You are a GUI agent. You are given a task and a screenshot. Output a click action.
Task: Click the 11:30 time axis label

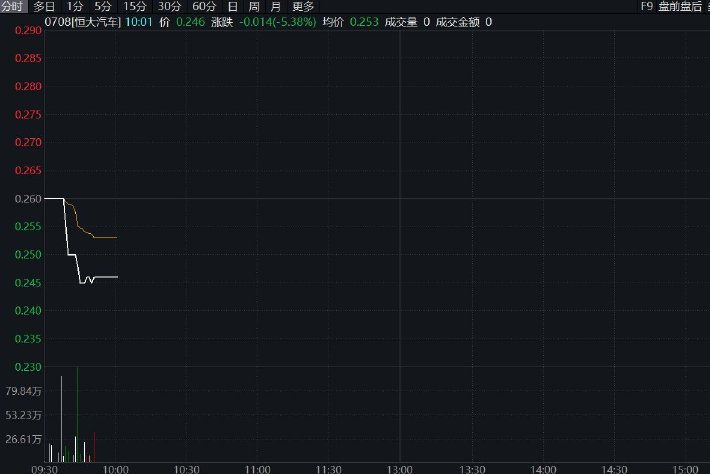tap(329, 469)
